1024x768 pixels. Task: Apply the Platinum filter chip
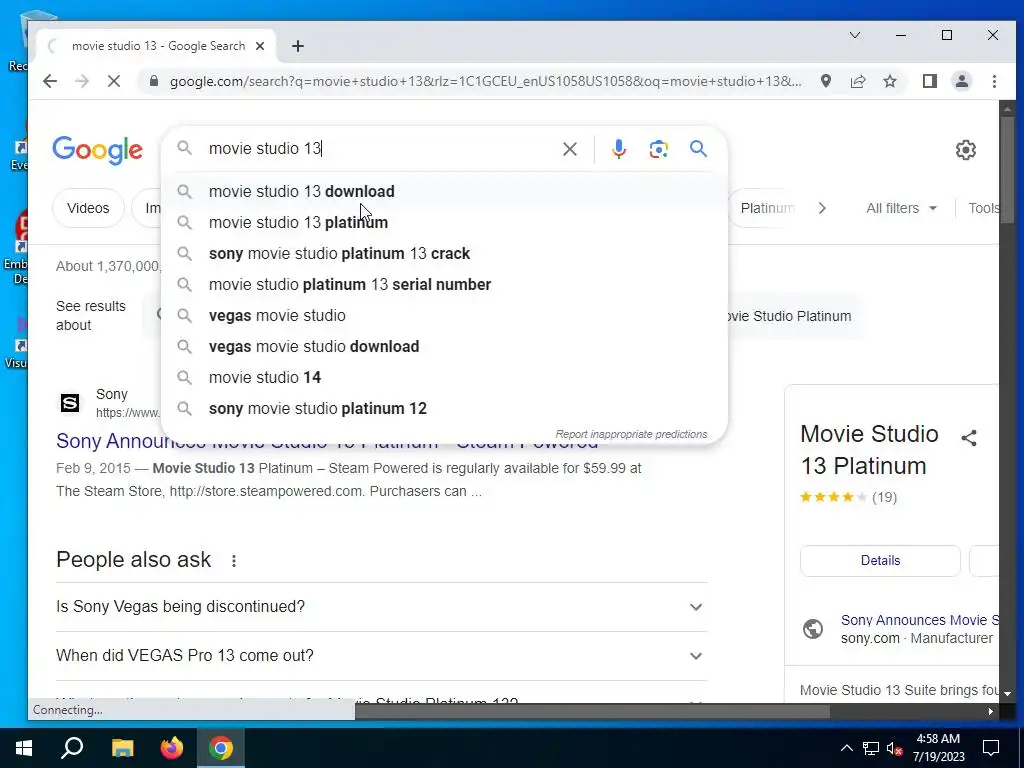tap(766, 208)
